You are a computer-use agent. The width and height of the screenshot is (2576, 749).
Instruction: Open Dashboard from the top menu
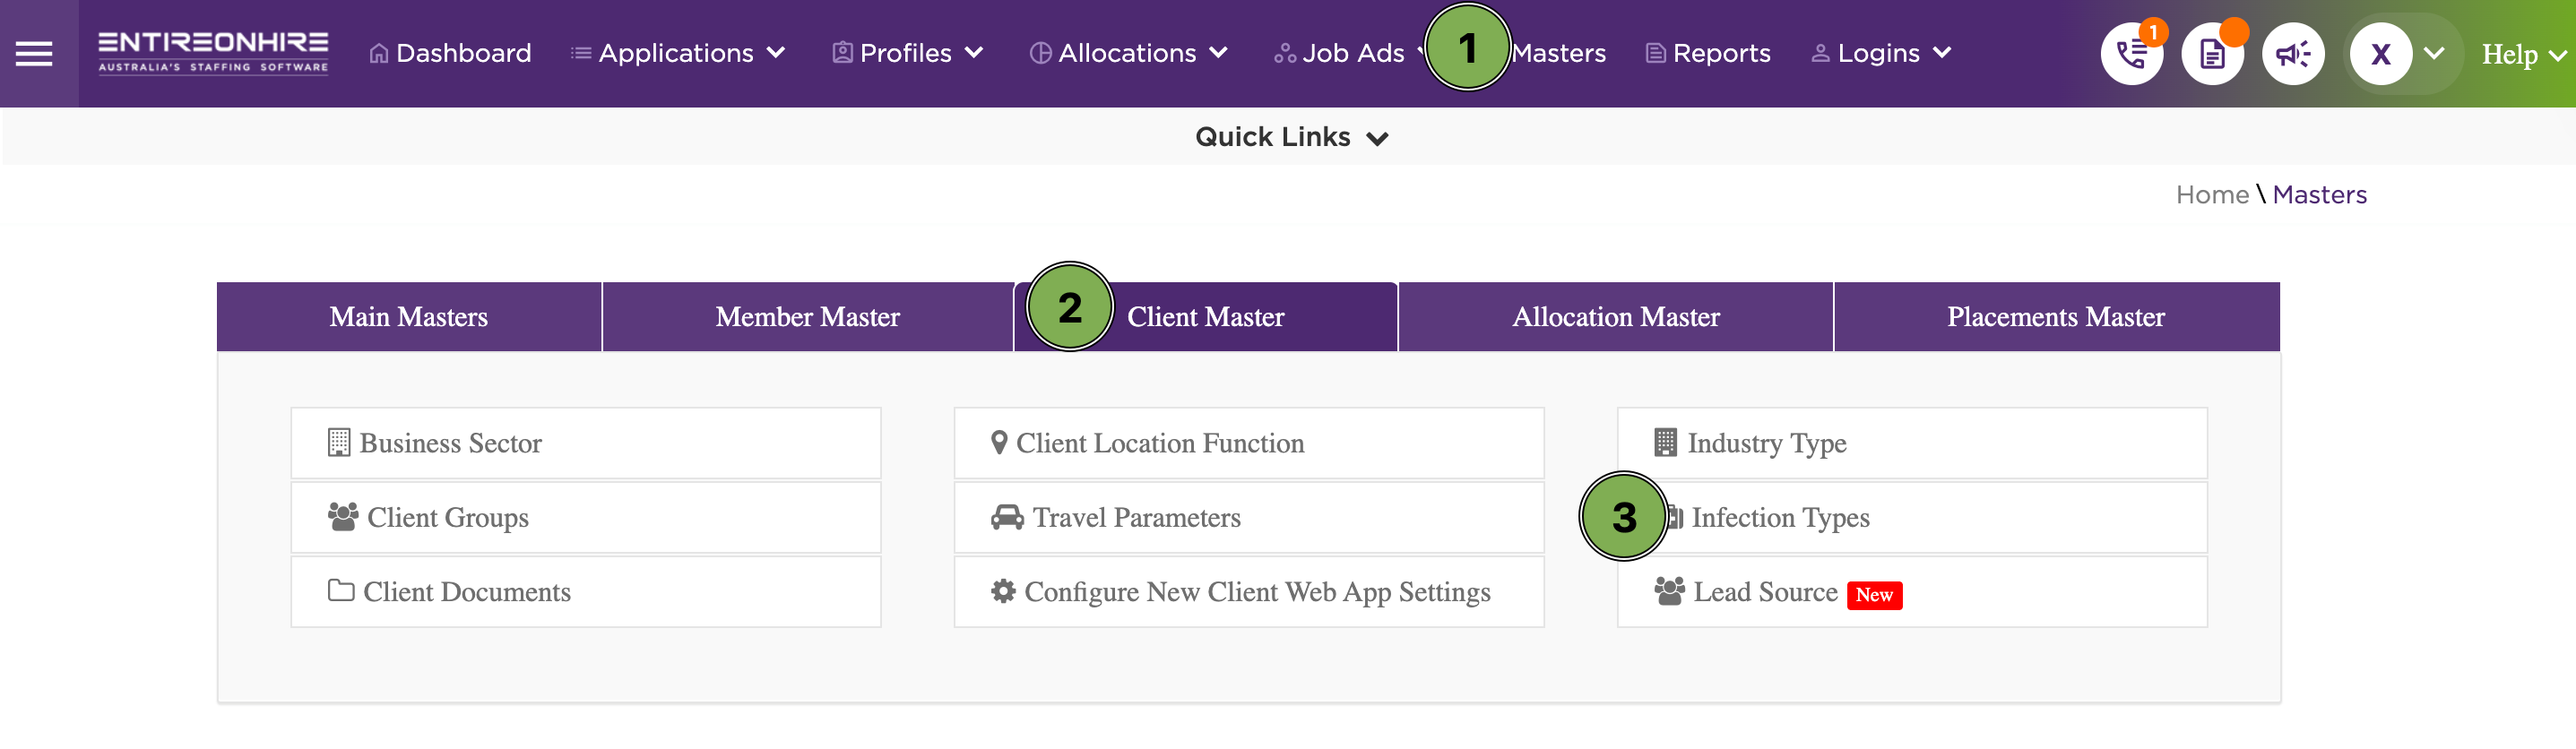click(450, 53)
